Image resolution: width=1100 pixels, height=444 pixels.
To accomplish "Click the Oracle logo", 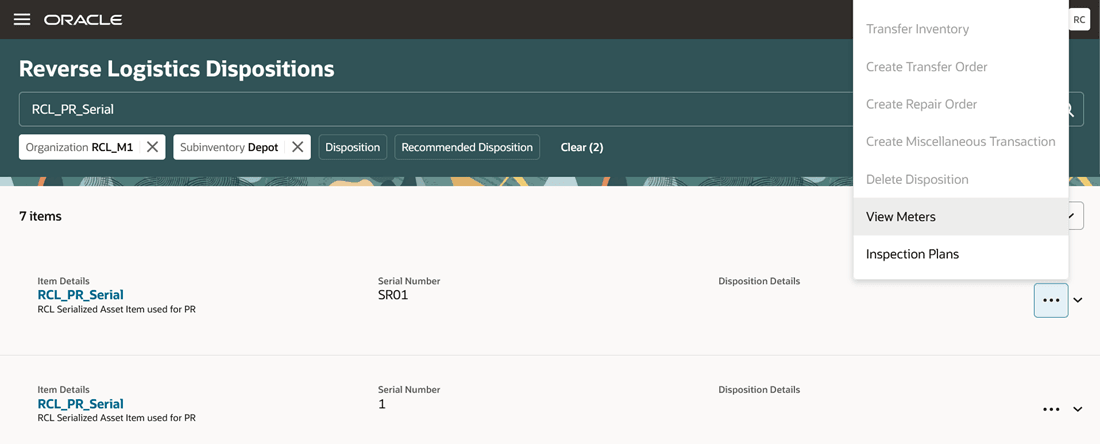I will click(83, 20).
